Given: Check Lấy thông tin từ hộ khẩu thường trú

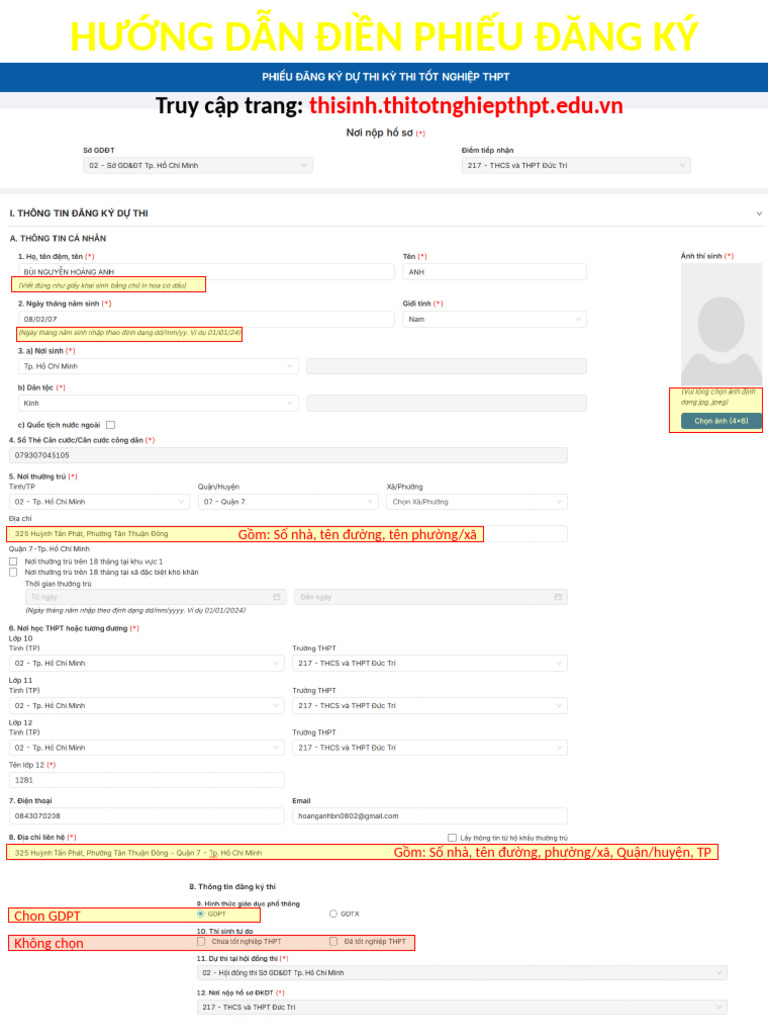Looking at the screenshot, I should pyautogui.click(x=452, y=837).
